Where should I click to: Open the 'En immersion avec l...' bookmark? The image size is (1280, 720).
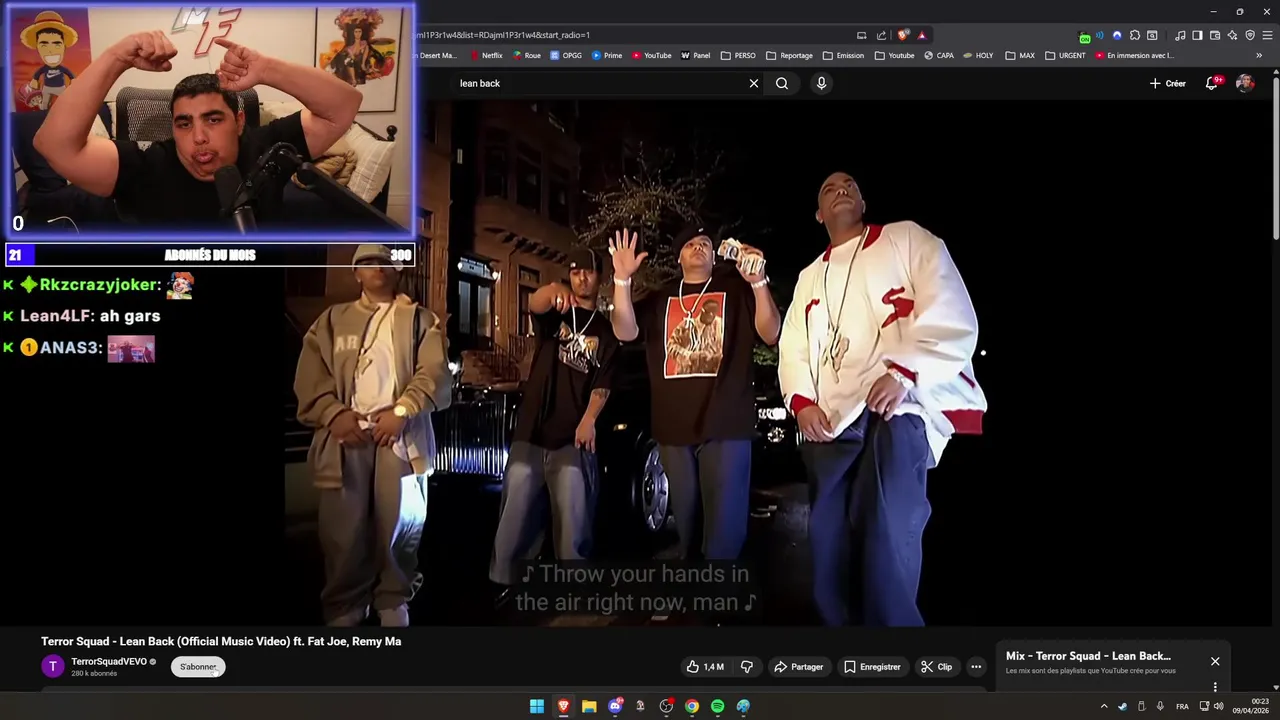click(1135, 56)
